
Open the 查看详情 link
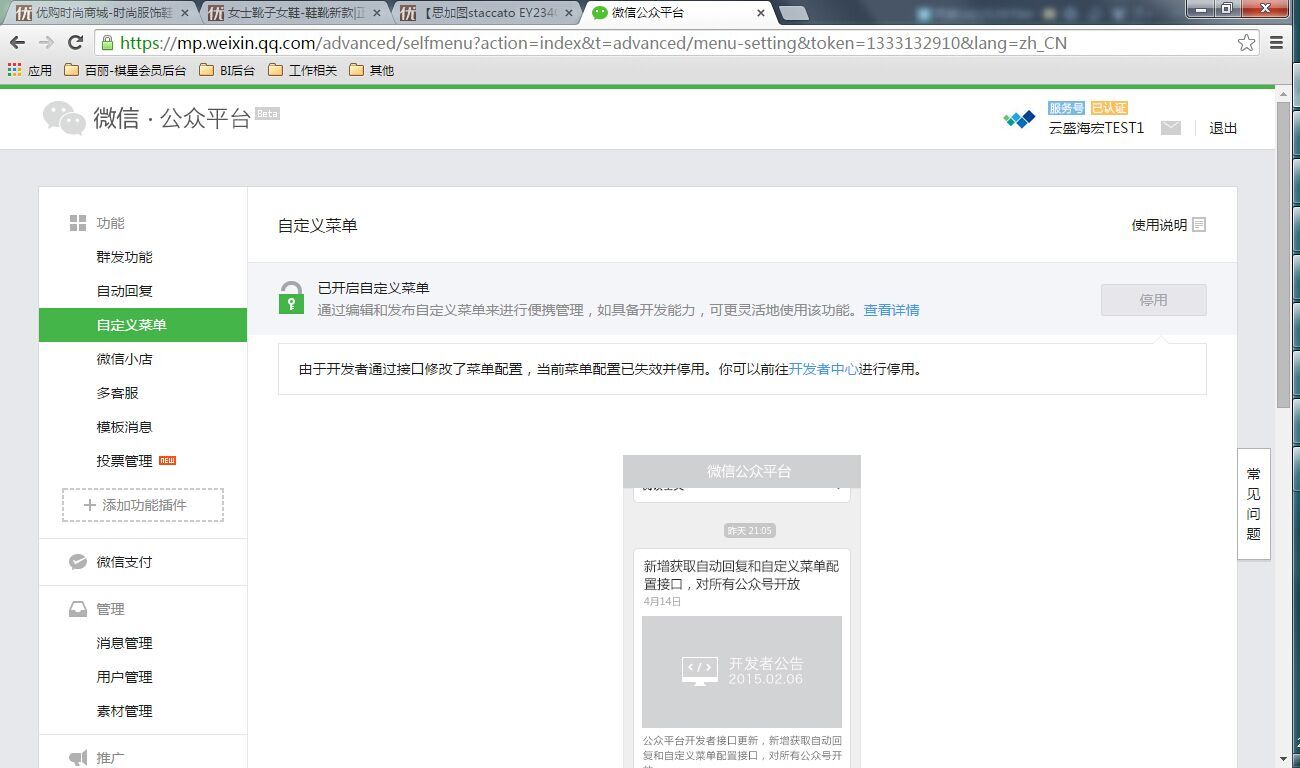(892, 310)
